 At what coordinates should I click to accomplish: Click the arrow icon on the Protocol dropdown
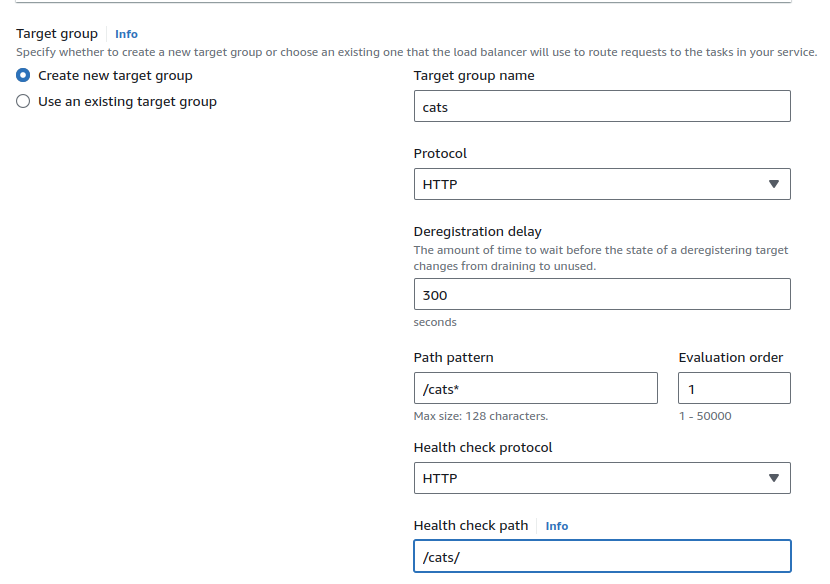coord(773,184)
